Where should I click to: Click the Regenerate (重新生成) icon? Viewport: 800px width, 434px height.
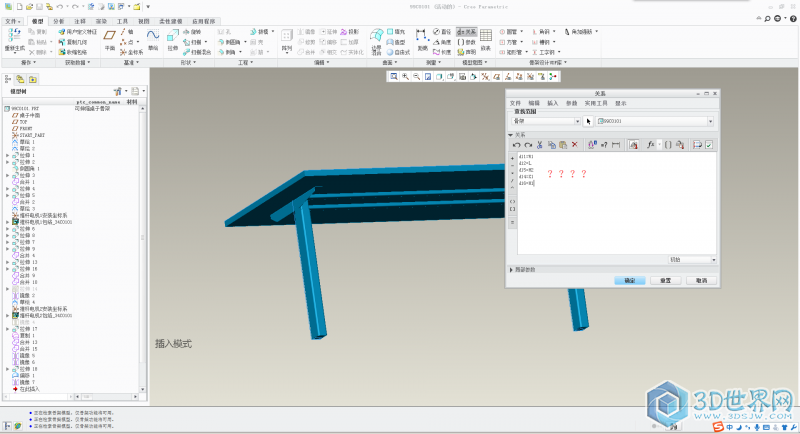14,35
